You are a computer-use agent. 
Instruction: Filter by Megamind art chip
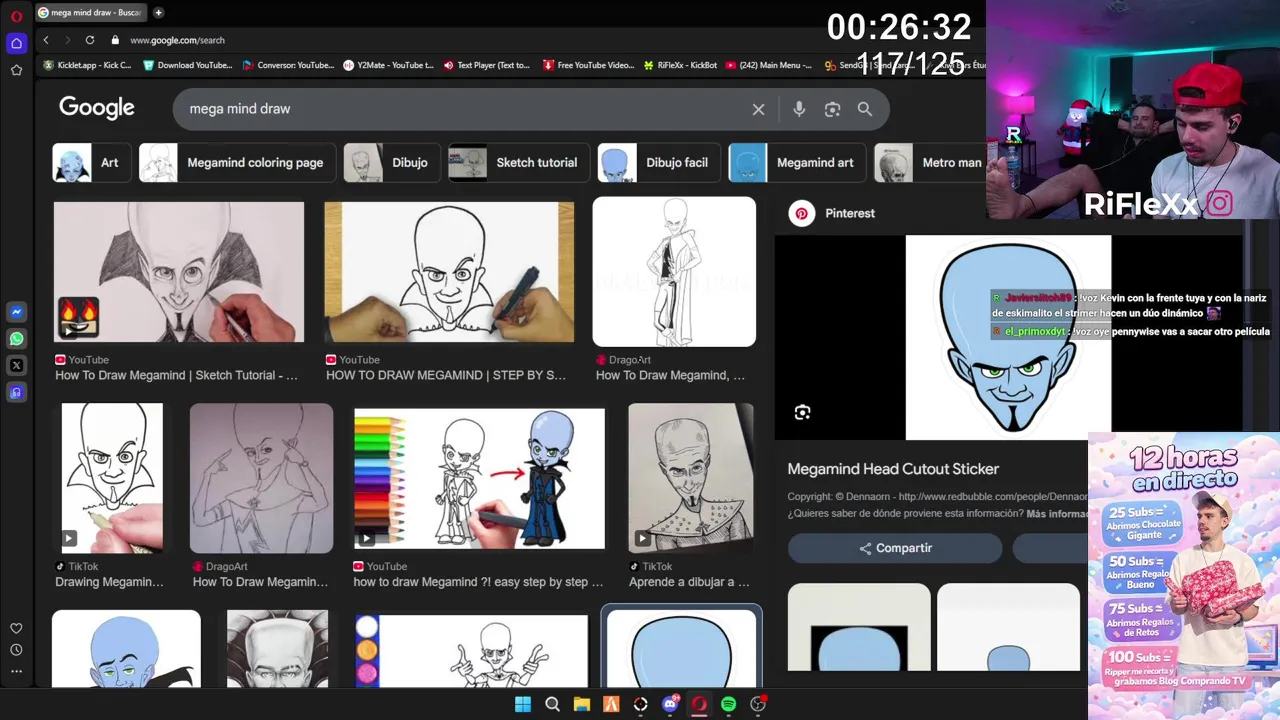click(797, 163)
